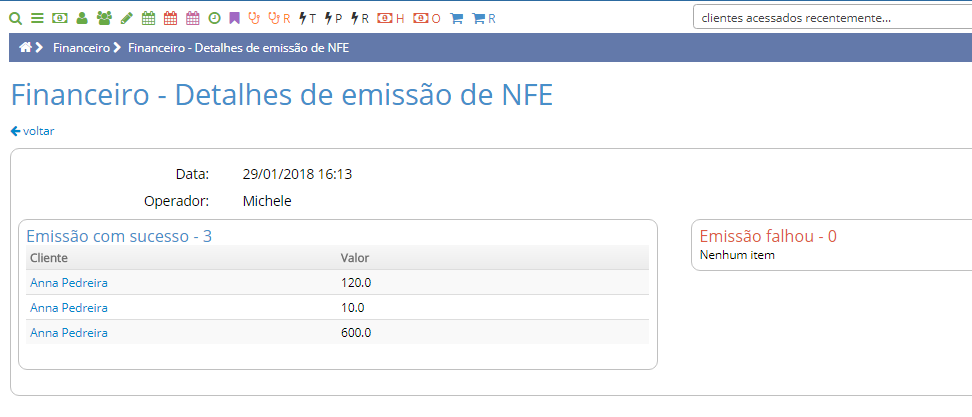Click the green pencil edit icon
The image size is (972, 417).
pyautogui.click(x=126, y=18)
